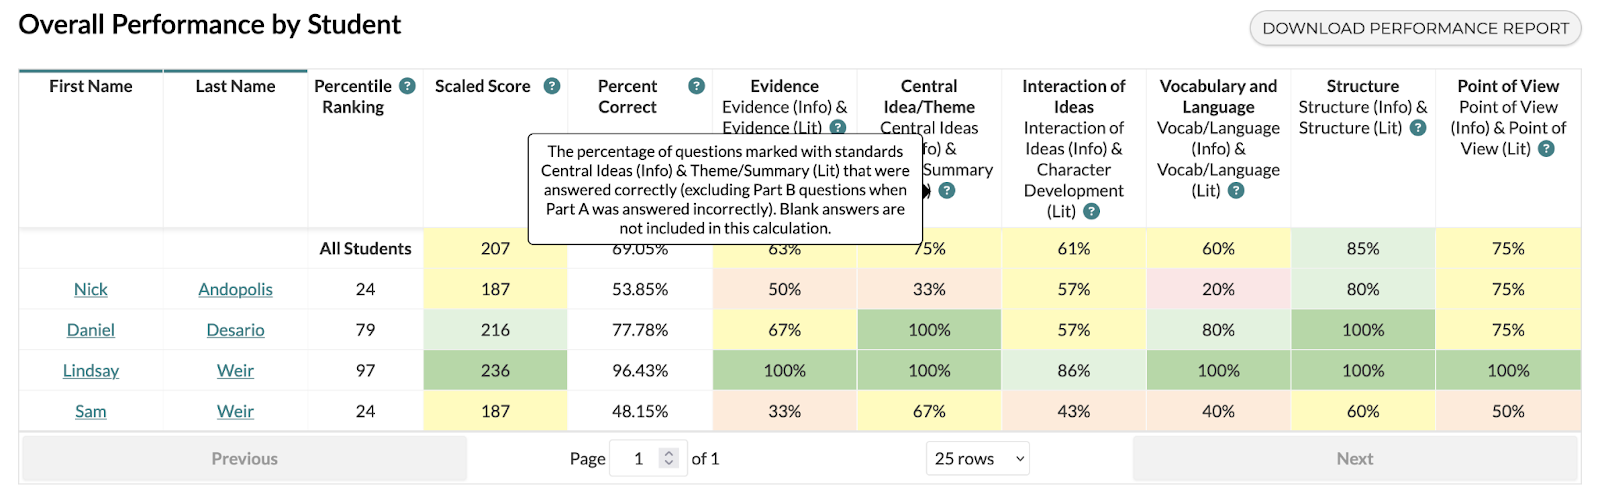1600x499 pixels.
Task: Click help icon for Vocabulary and Language column
Action: click(x=1236, y=190)
